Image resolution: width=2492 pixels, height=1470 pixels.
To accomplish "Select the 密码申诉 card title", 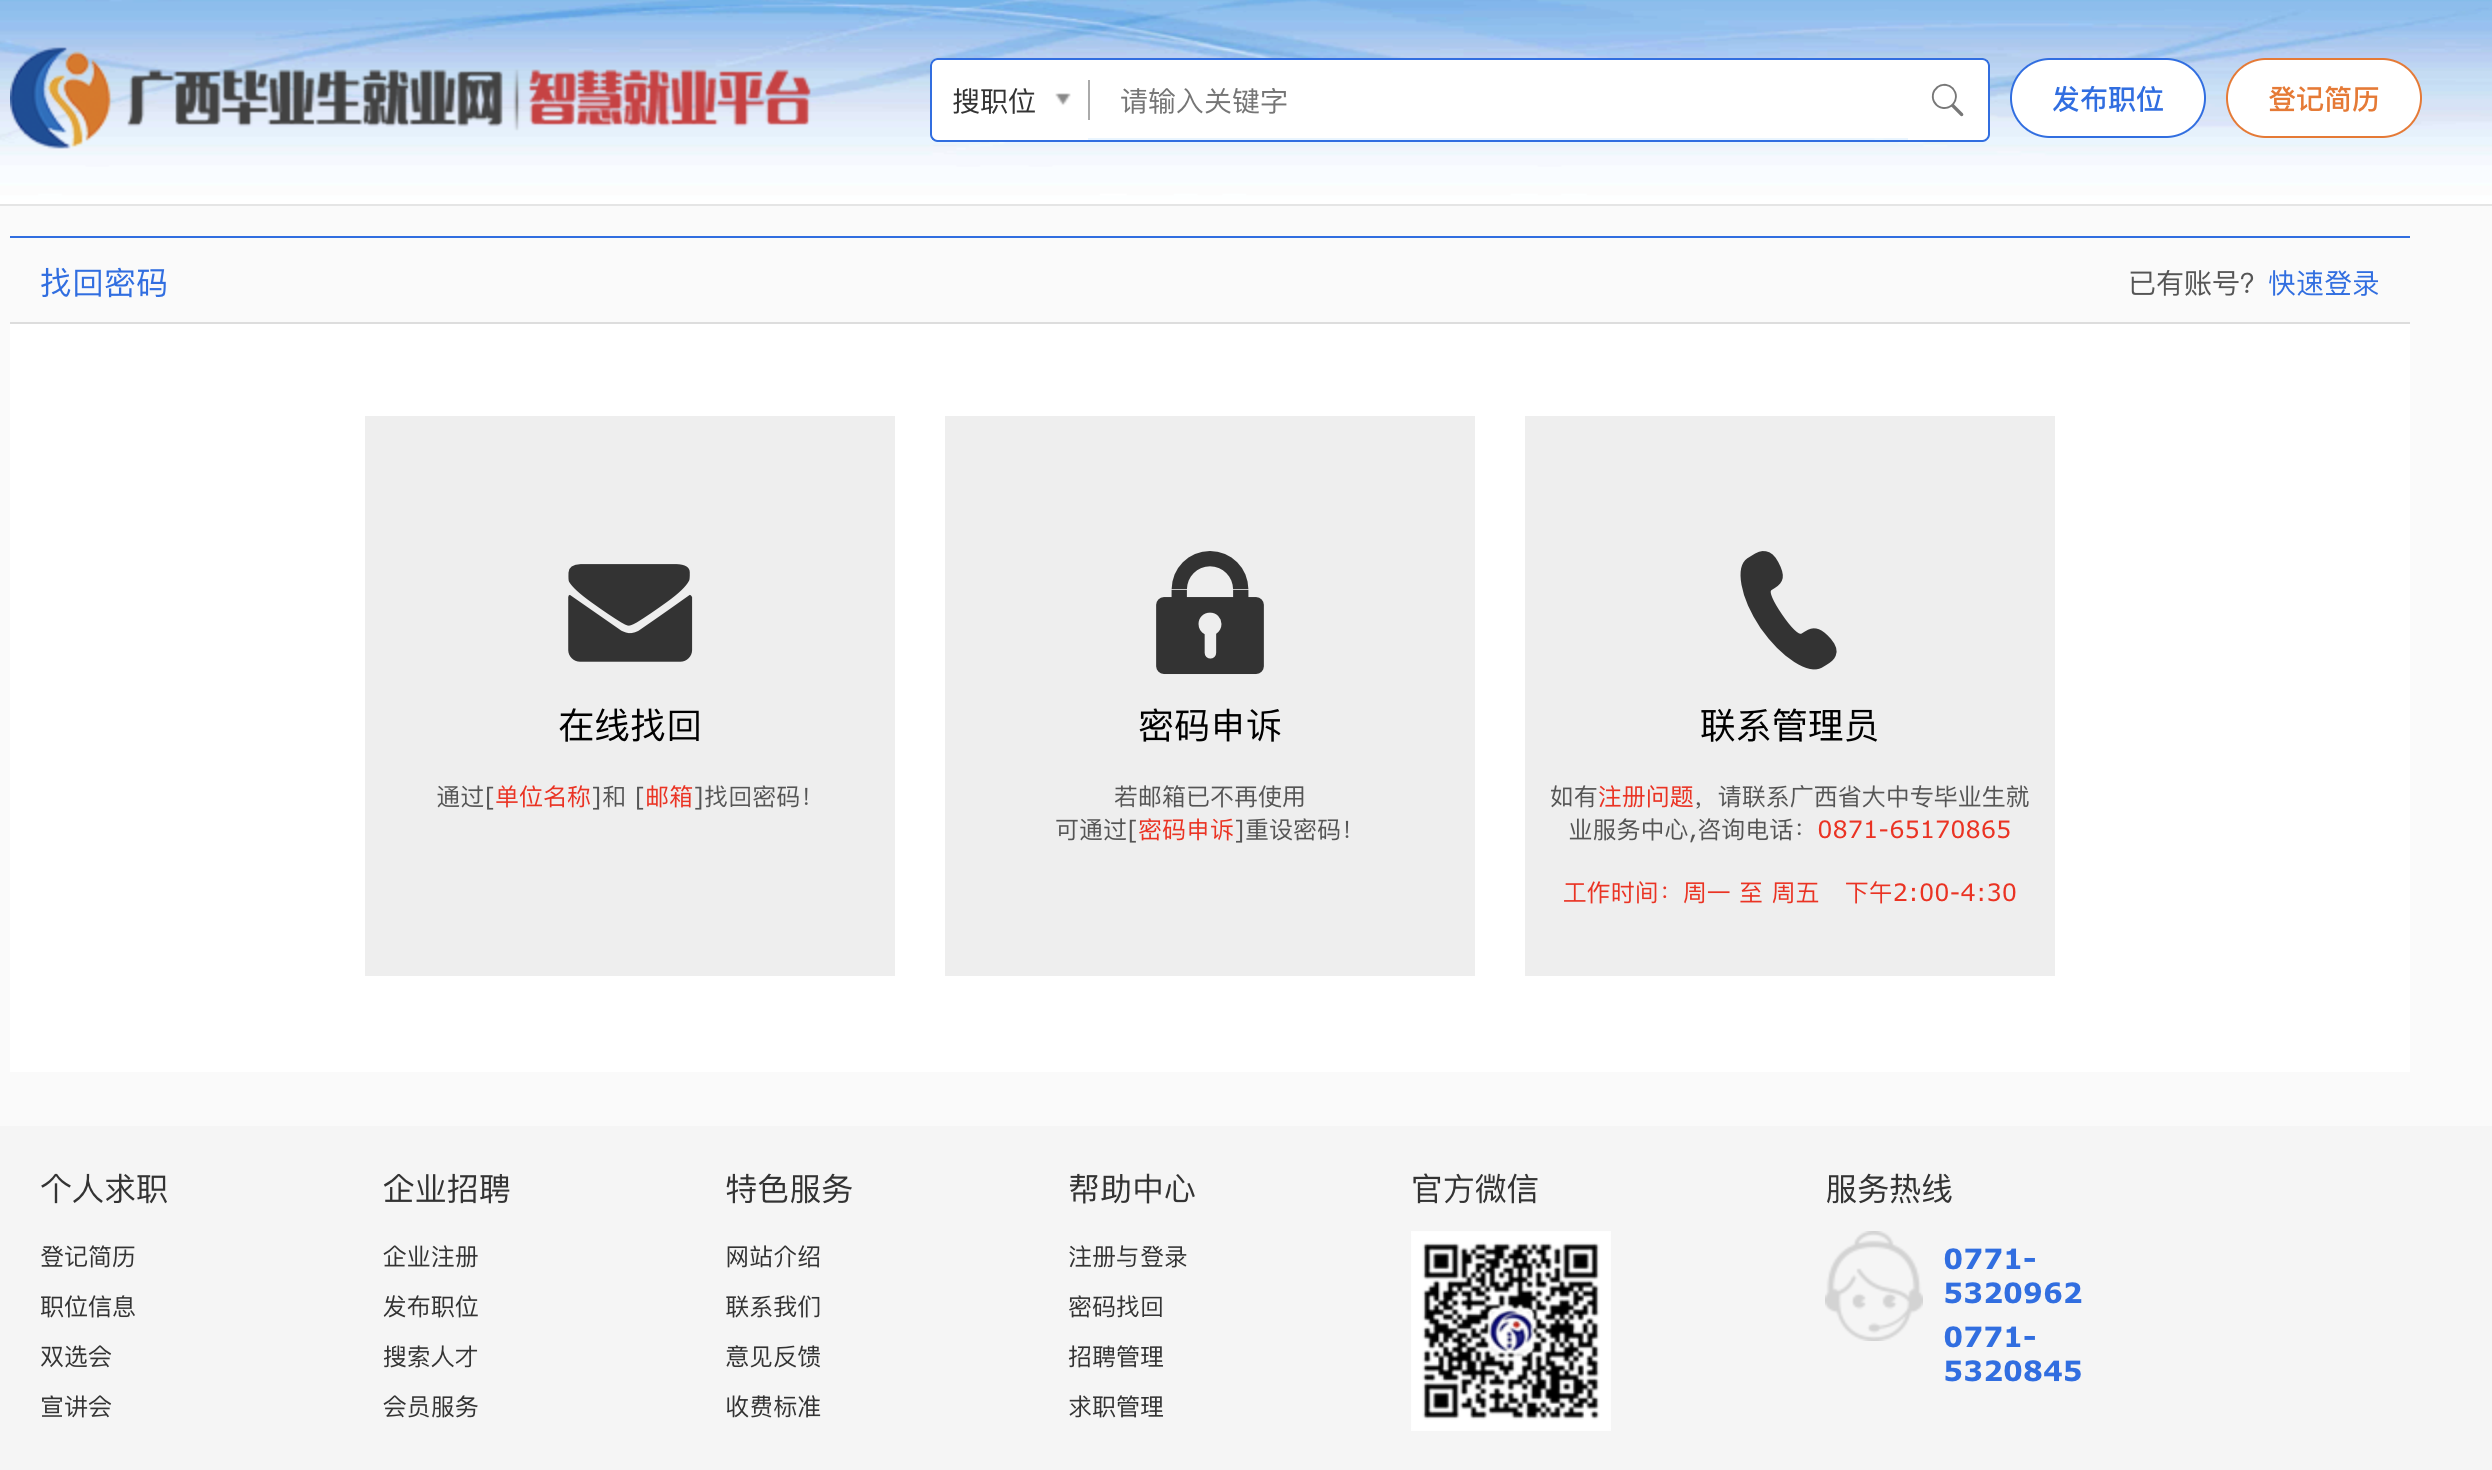I will coord(1209,725).
